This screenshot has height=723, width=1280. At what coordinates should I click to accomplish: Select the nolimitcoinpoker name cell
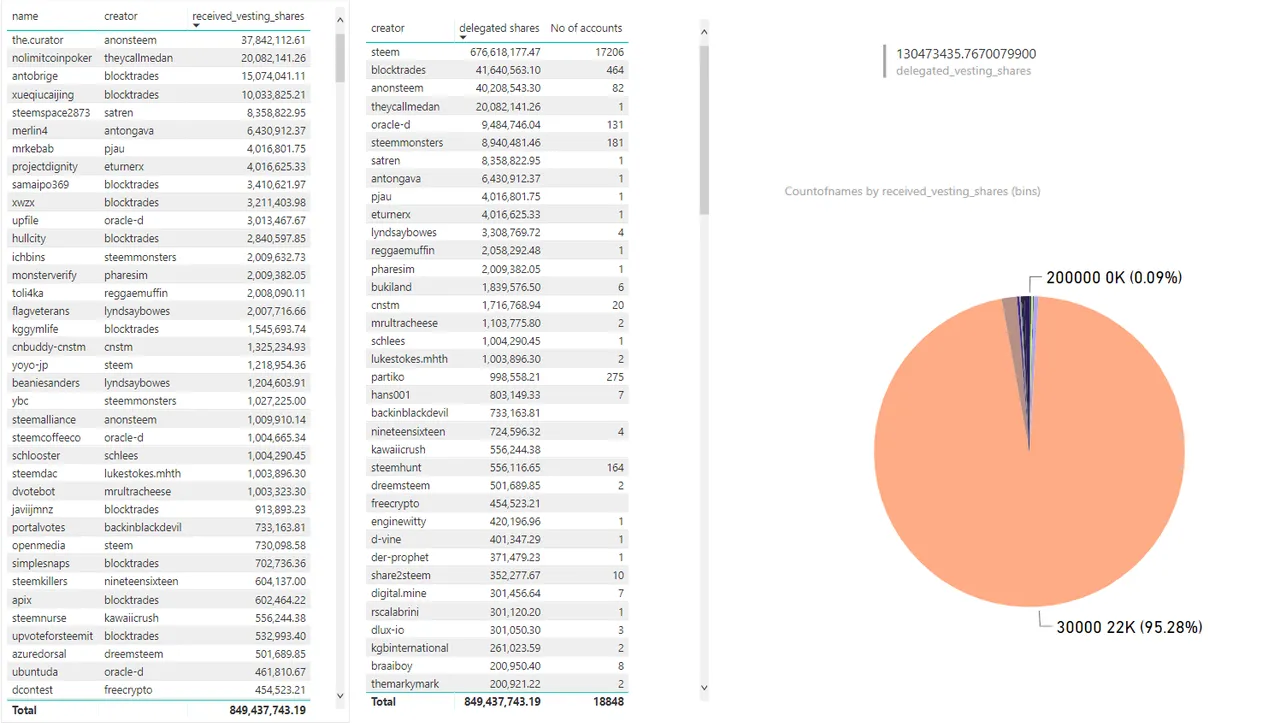coord(51,58)
